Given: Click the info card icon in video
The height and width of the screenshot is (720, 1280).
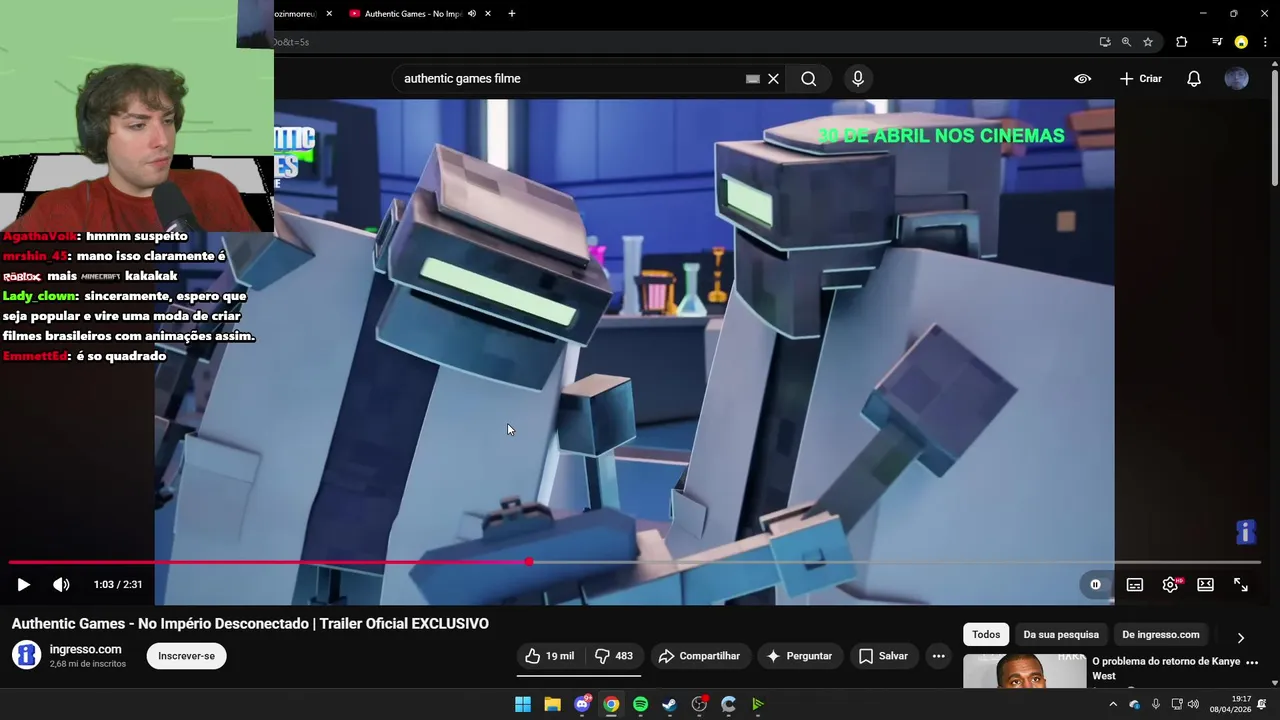Looking at the screenshot, I should pyautogui.click(x=1245, y=532).
